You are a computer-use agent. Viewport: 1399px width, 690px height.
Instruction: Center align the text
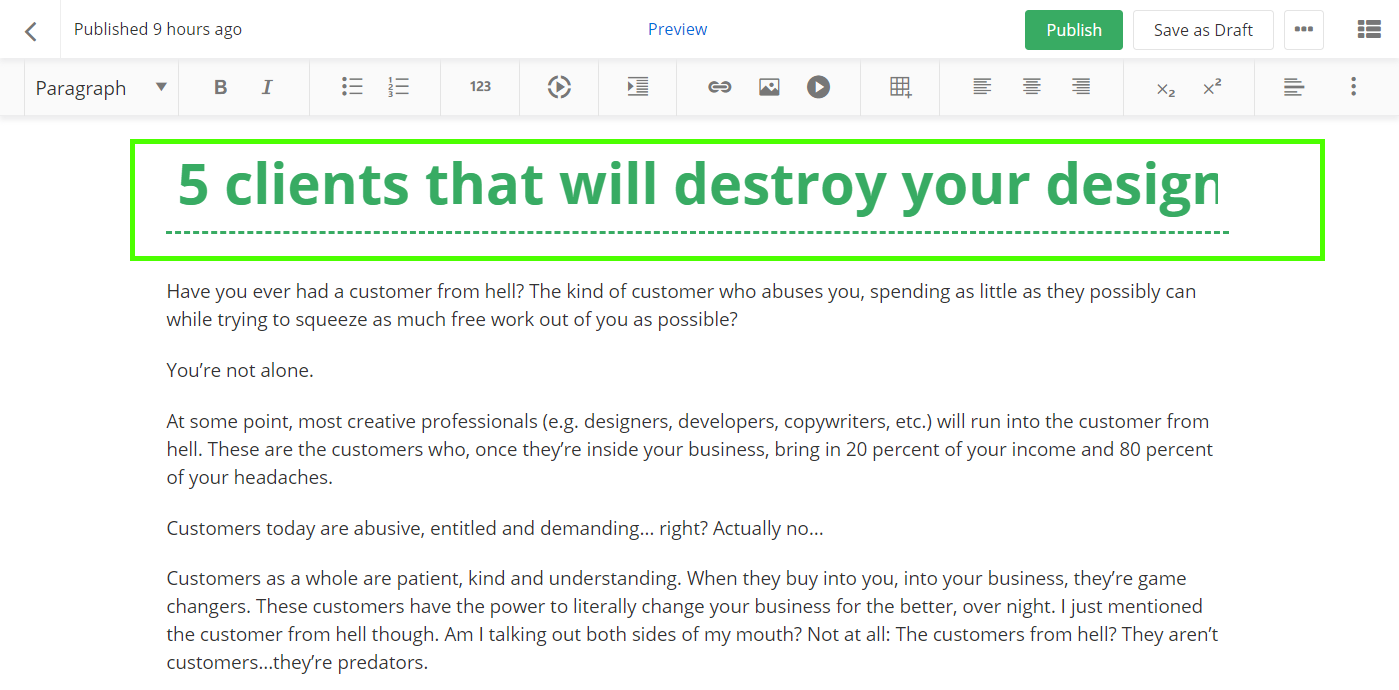click(x=1032, y=88)
